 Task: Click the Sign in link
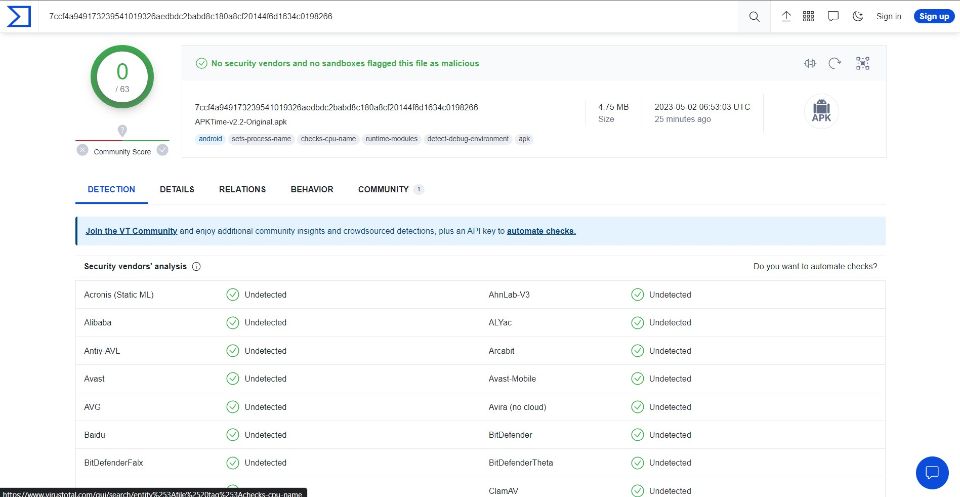888,17
